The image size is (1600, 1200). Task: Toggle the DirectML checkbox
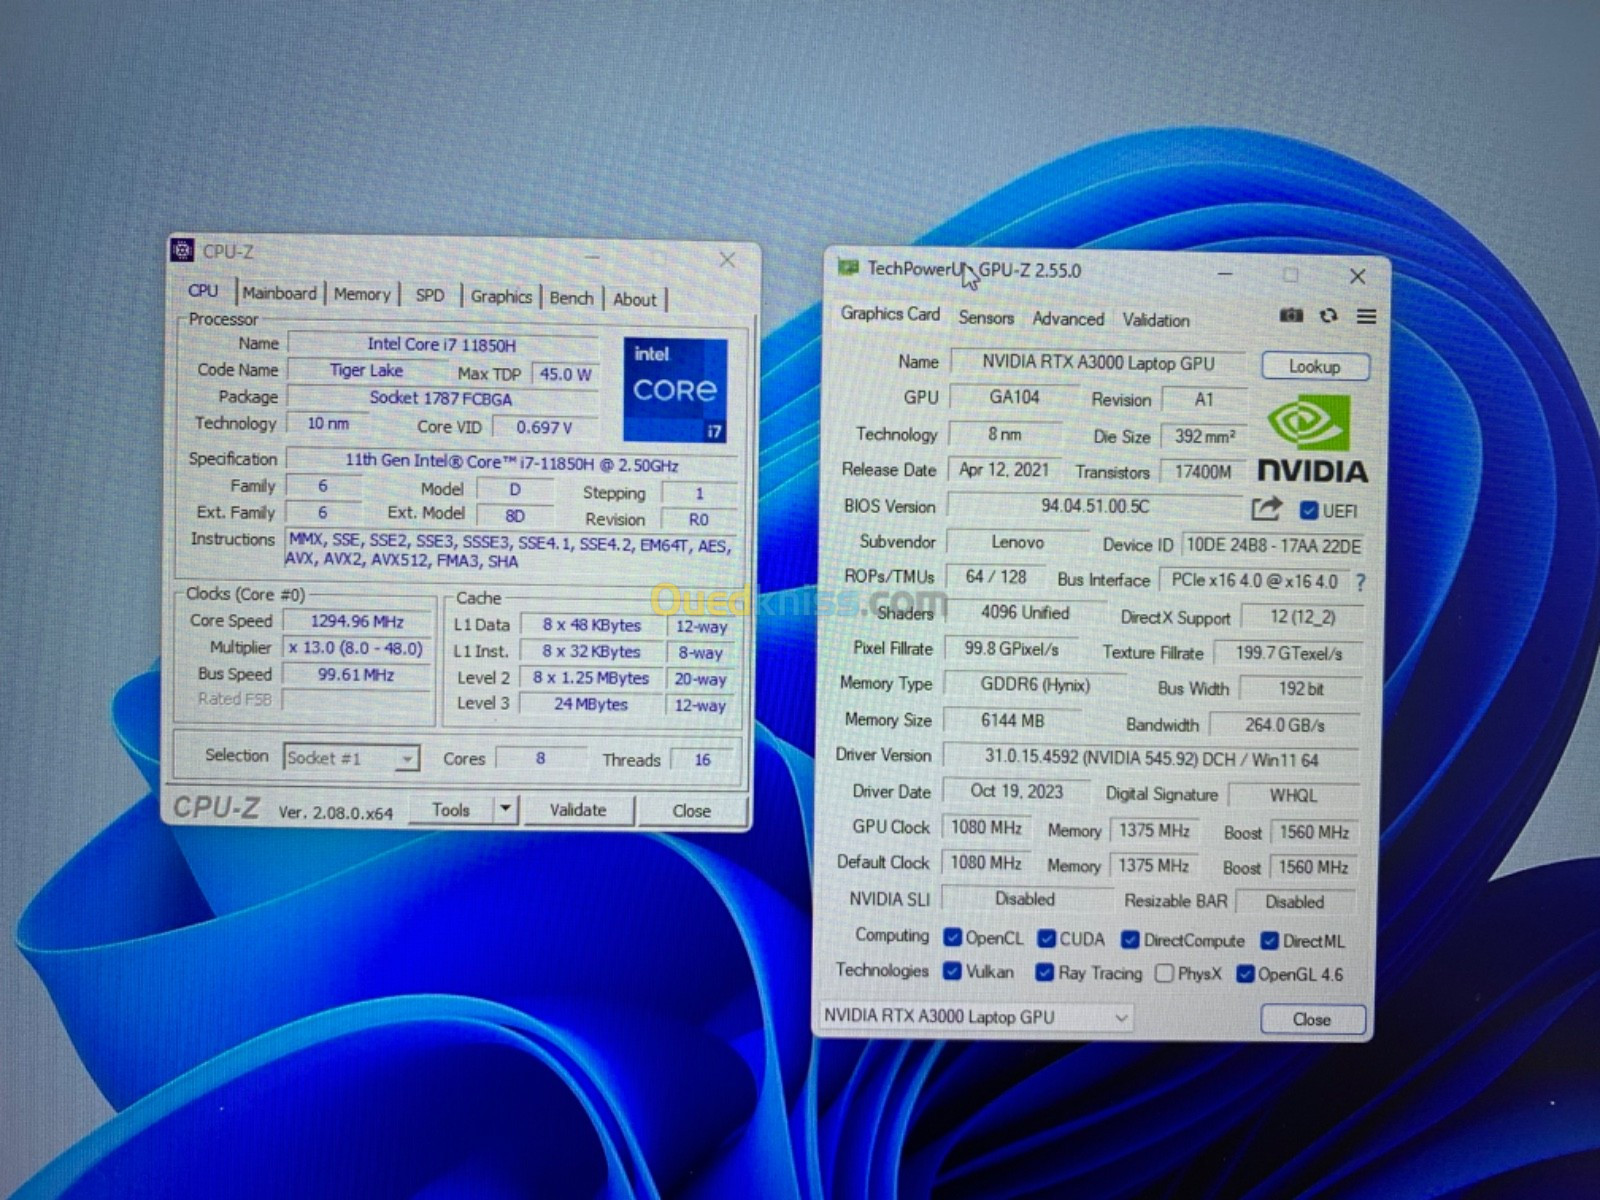[x=1270, y=941]
